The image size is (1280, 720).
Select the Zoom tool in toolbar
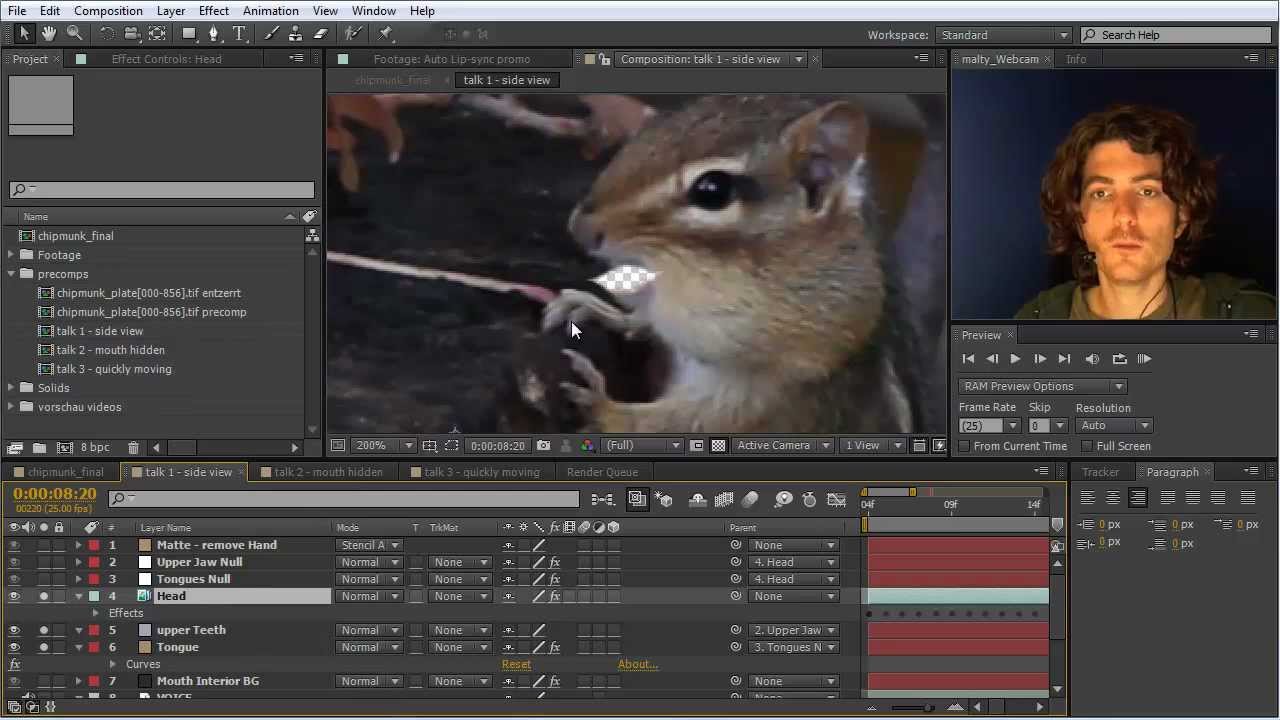[74, 34]
